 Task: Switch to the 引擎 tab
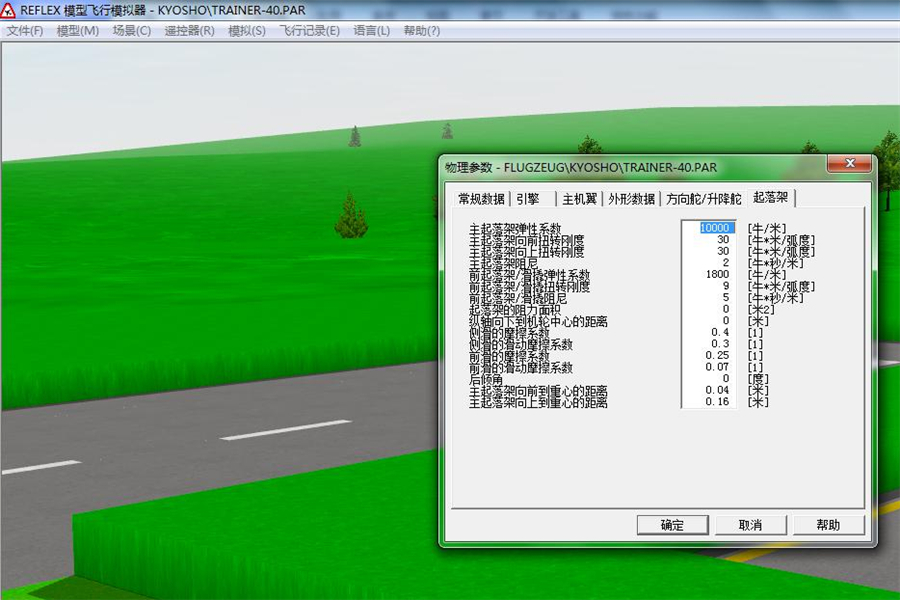528,198
